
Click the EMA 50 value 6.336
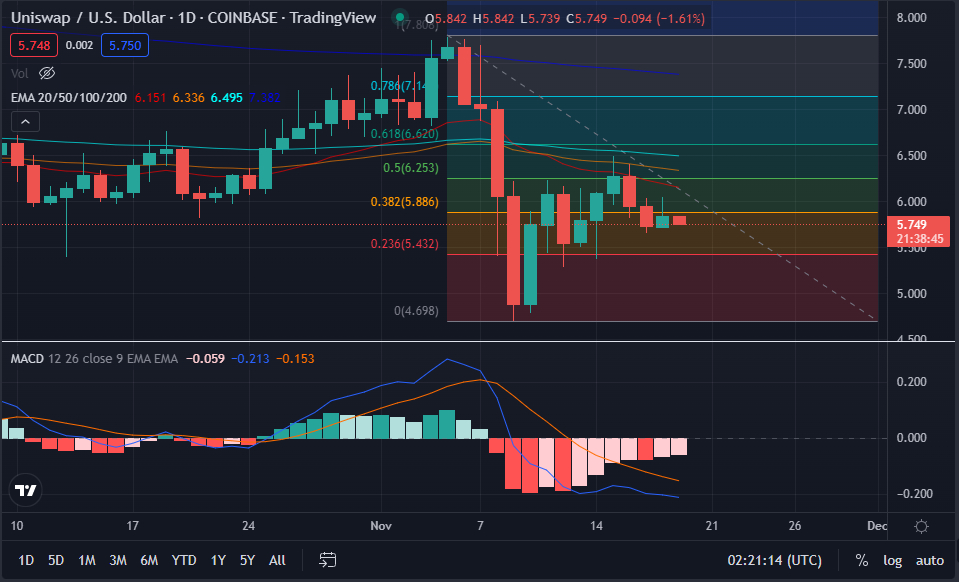[188, 98]
